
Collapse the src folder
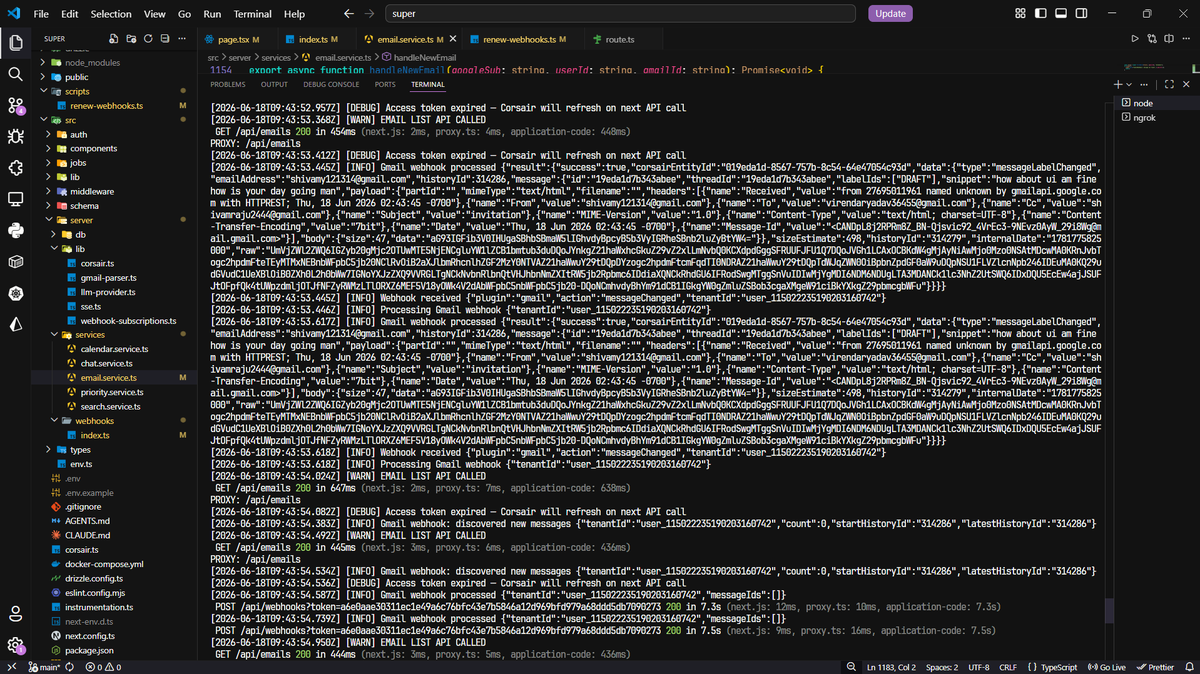[x=70, y=120]
